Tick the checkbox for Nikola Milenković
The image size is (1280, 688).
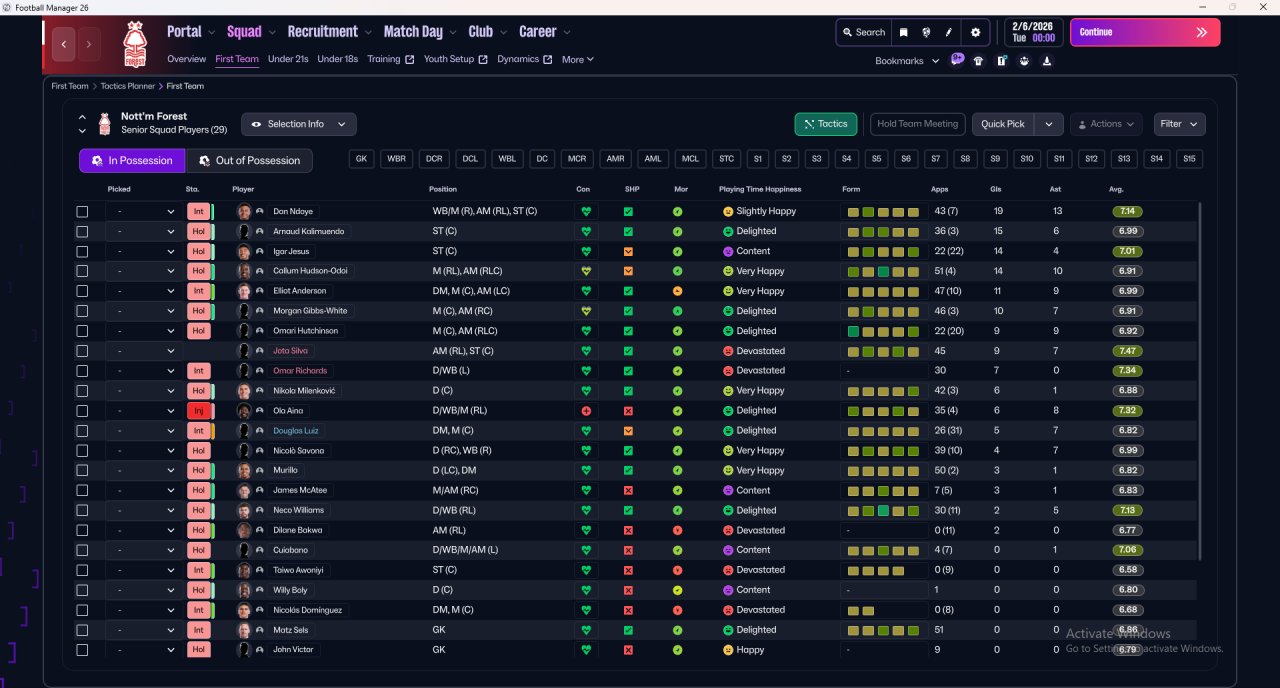click(82, 391)
